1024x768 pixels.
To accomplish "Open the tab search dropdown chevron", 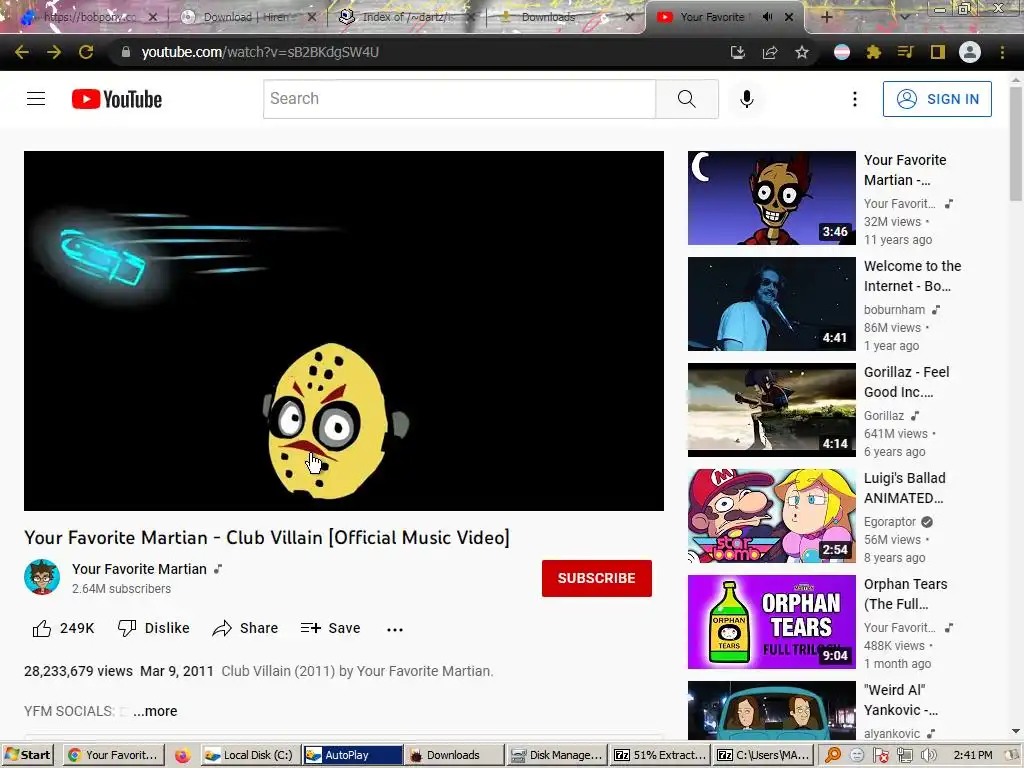I will tap(904, 17).
